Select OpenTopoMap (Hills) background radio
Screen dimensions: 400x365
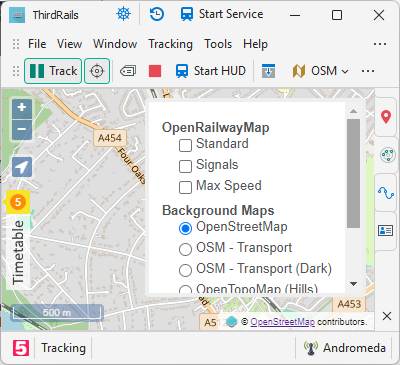(x=185, y=289)
